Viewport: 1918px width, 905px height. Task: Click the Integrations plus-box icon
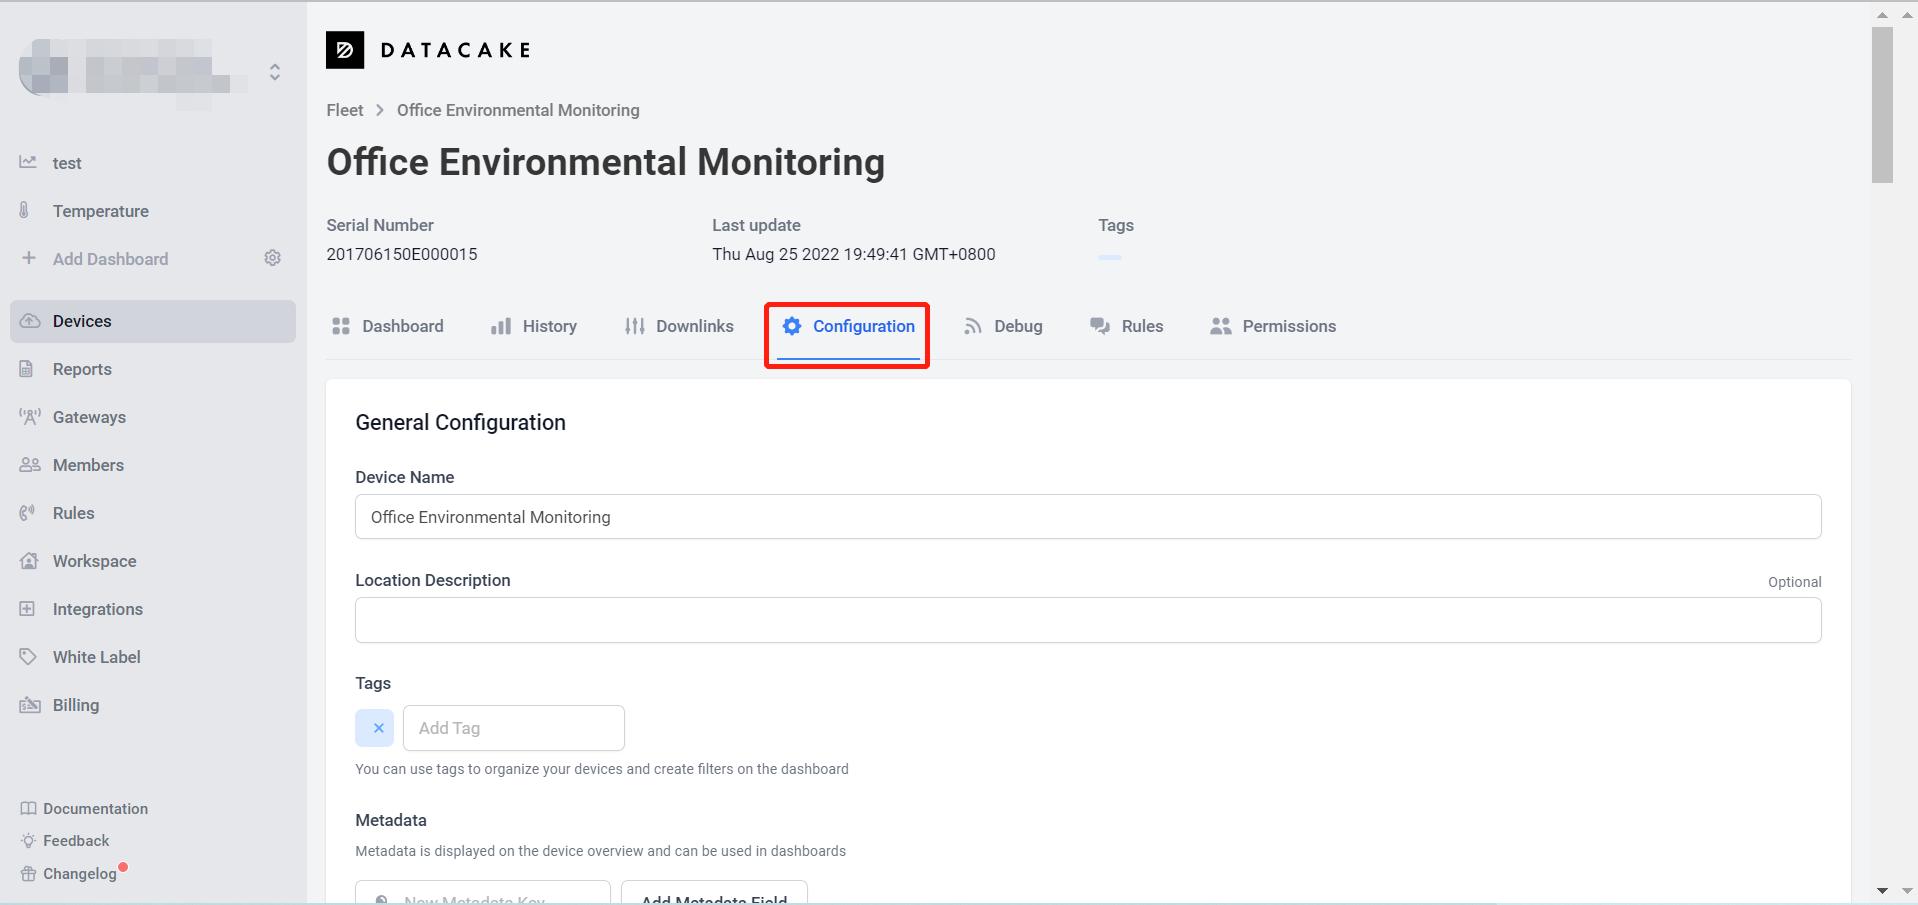[x=28, y=609]
